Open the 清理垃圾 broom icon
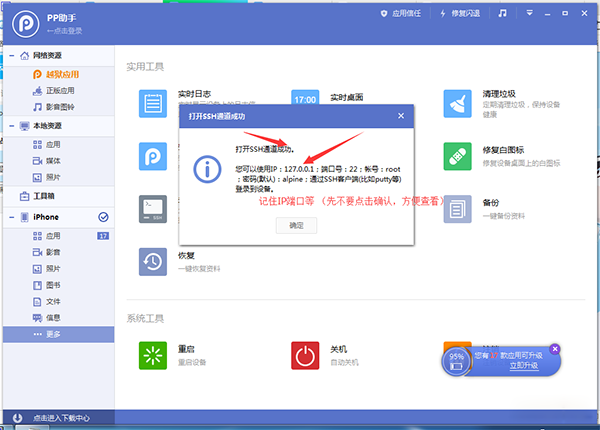 pyautogui.click(x=457, y=104)
